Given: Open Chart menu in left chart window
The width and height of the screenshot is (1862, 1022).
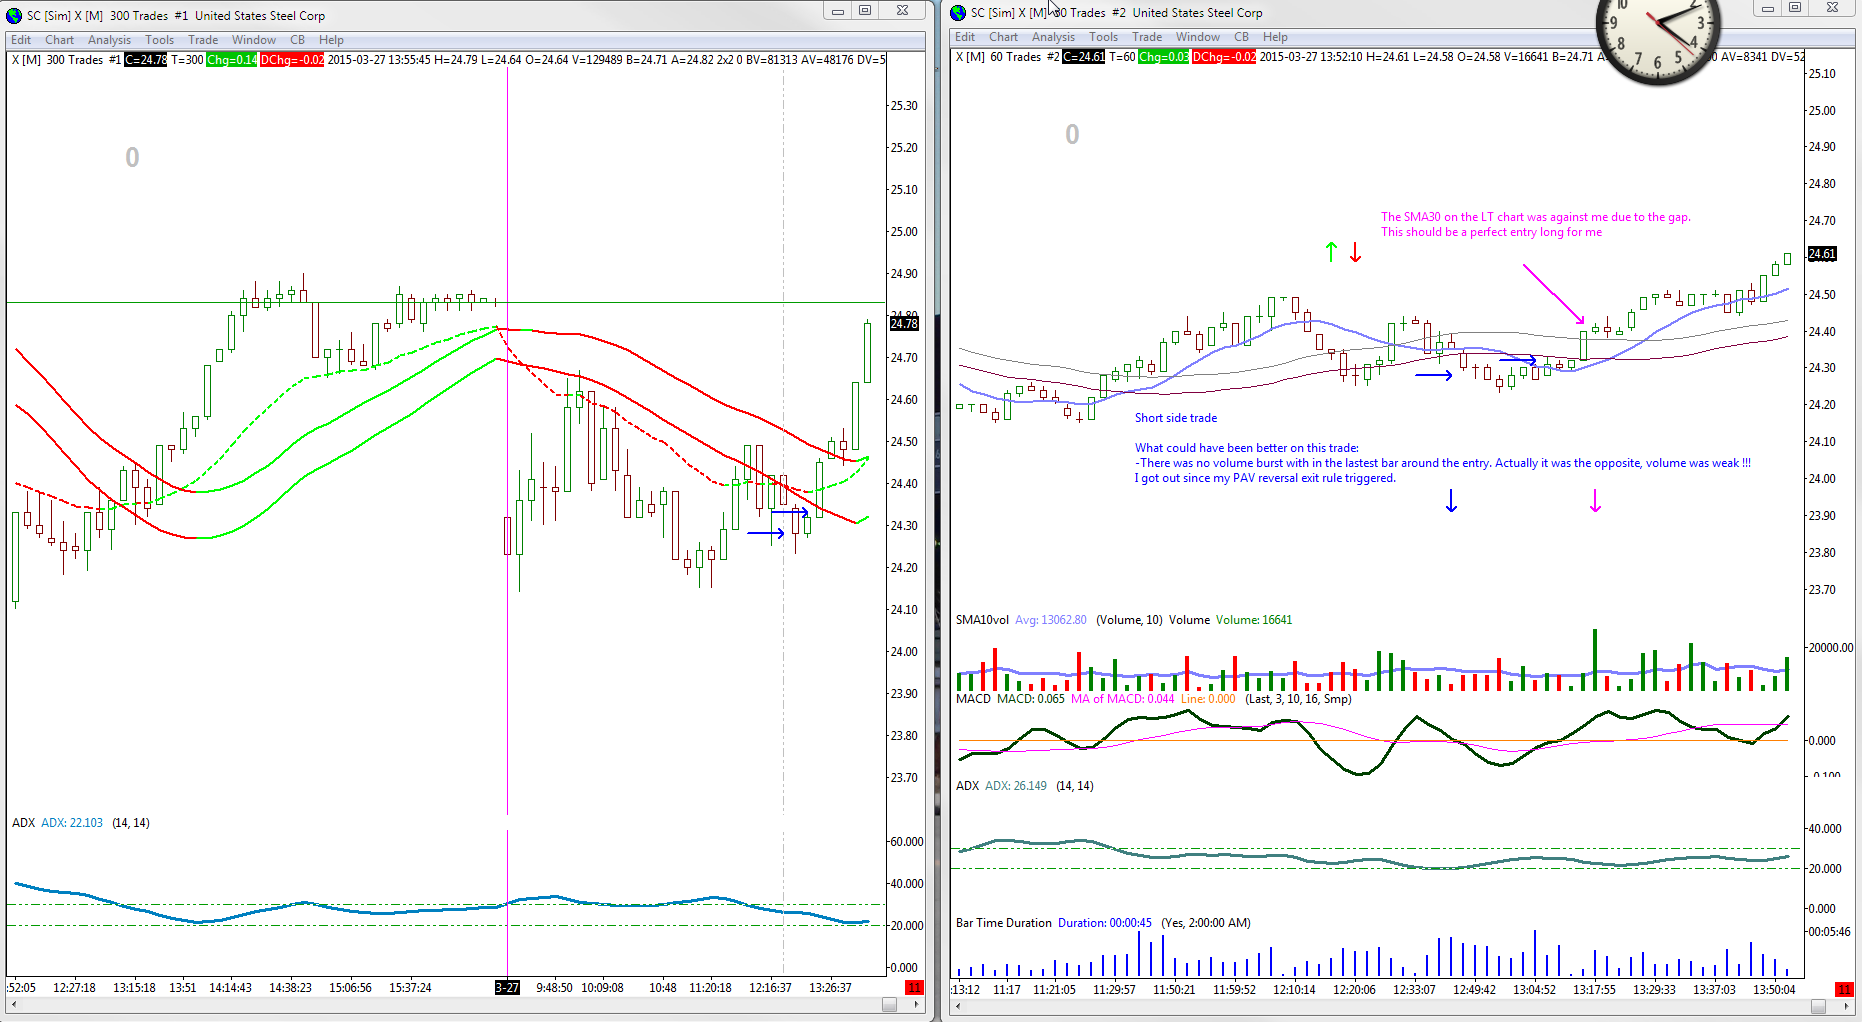Looking at the screenshot, I should (59, 40).
